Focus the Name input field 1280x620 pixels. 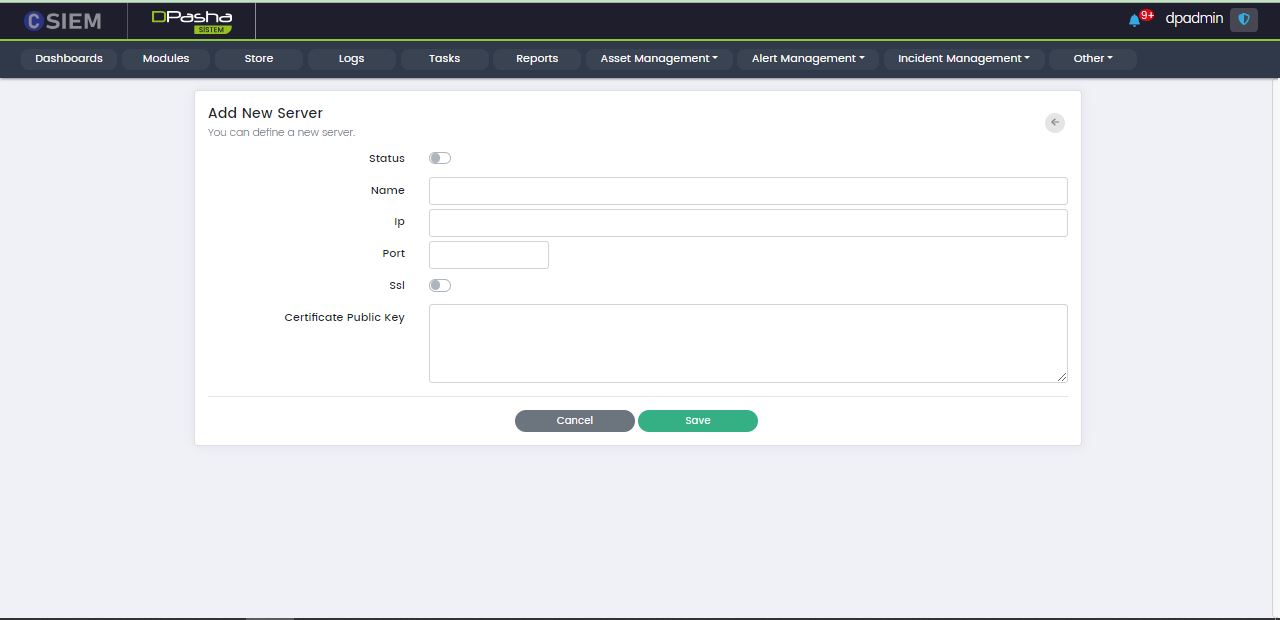pyautogui.click(x=748, y=191)
